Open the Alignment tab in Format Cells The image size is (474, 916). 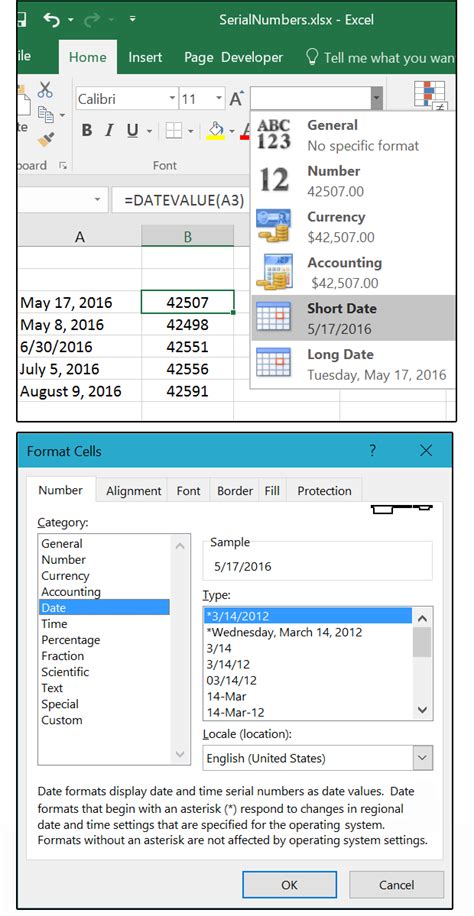tap(133, 491)
